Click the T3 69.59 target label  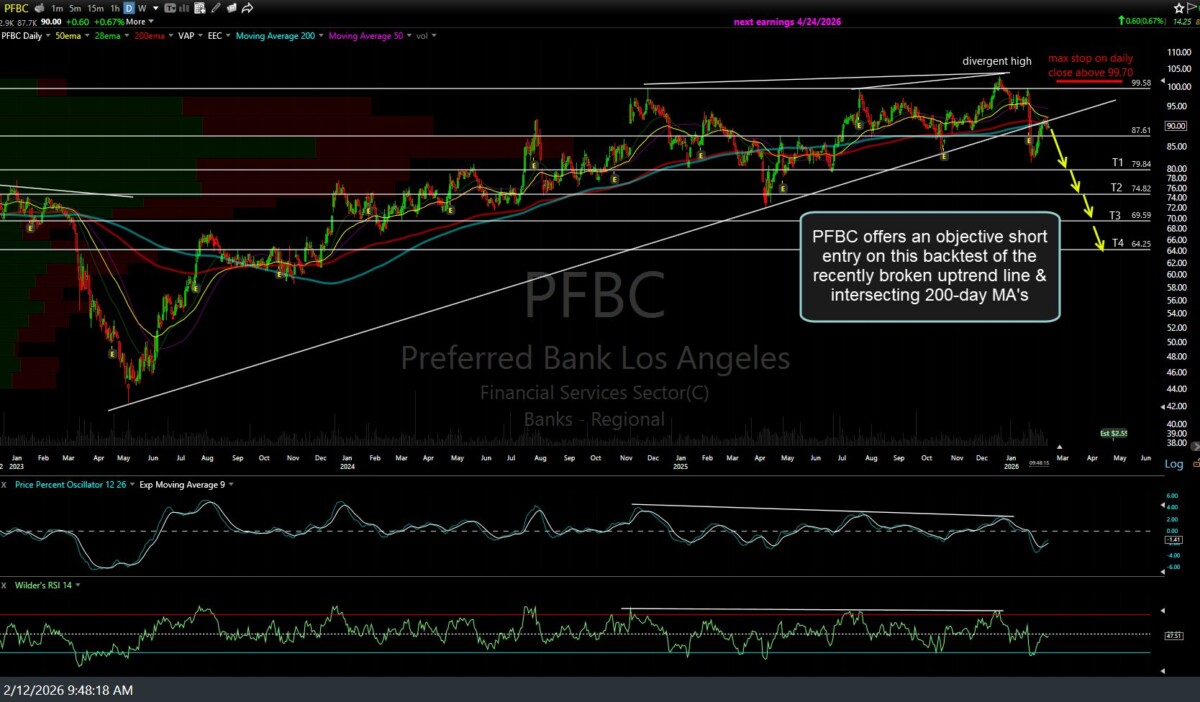1130,215
